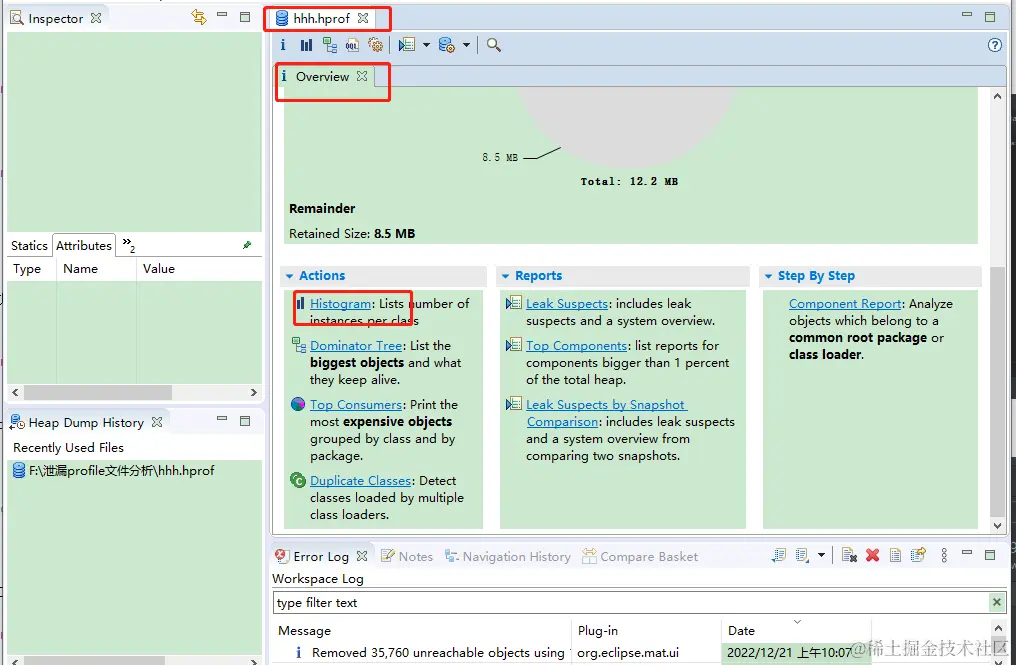
Task: Open the Object Query Language (OQL) studio
Action: 352,45
